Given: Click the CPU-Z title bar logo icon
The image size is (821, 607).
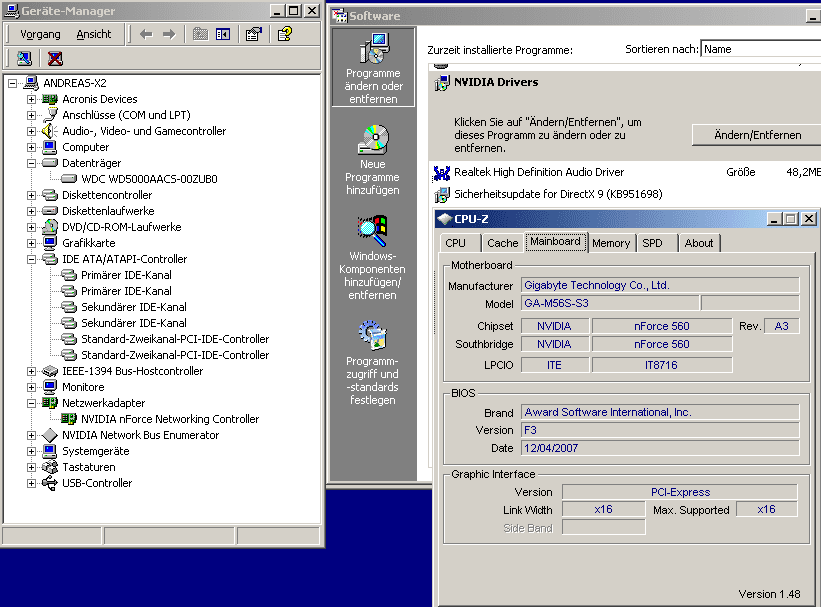Looking at the screenshot, I should (x=445, y=219).
